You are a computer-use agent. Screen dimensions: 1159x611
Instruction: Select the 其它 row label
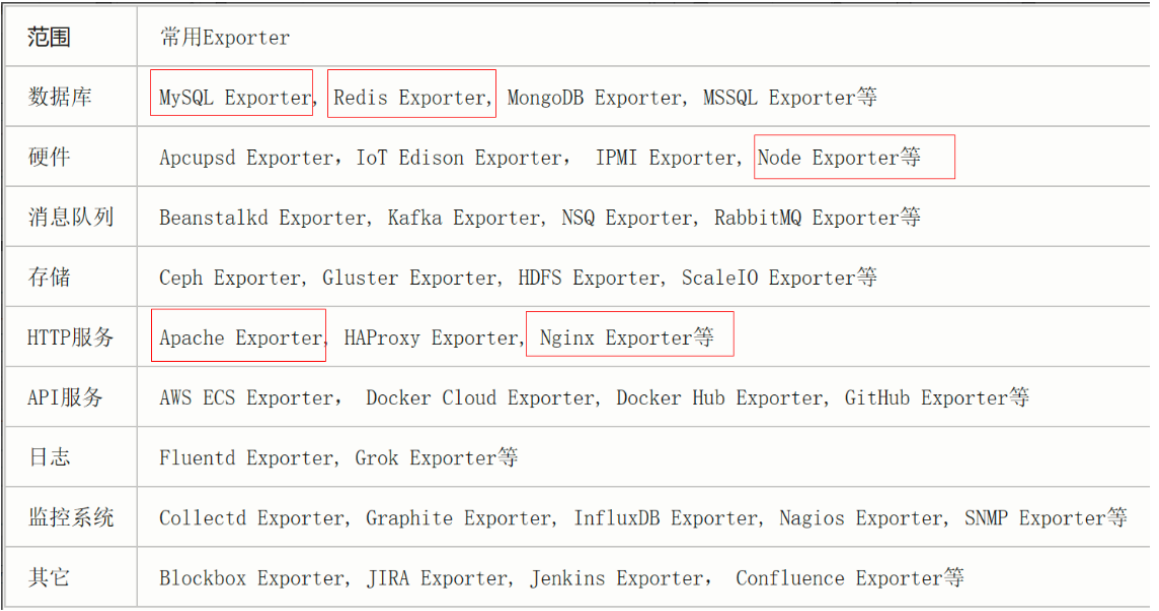(x=49, y=576)
